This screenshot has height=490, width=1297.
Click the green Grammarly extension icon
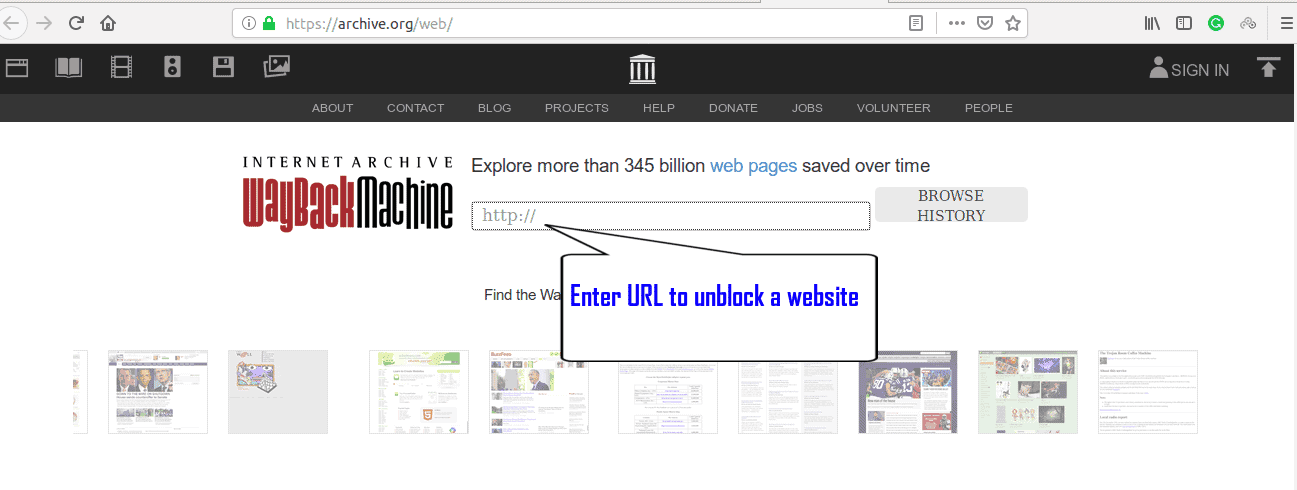tap(1216, 23)
